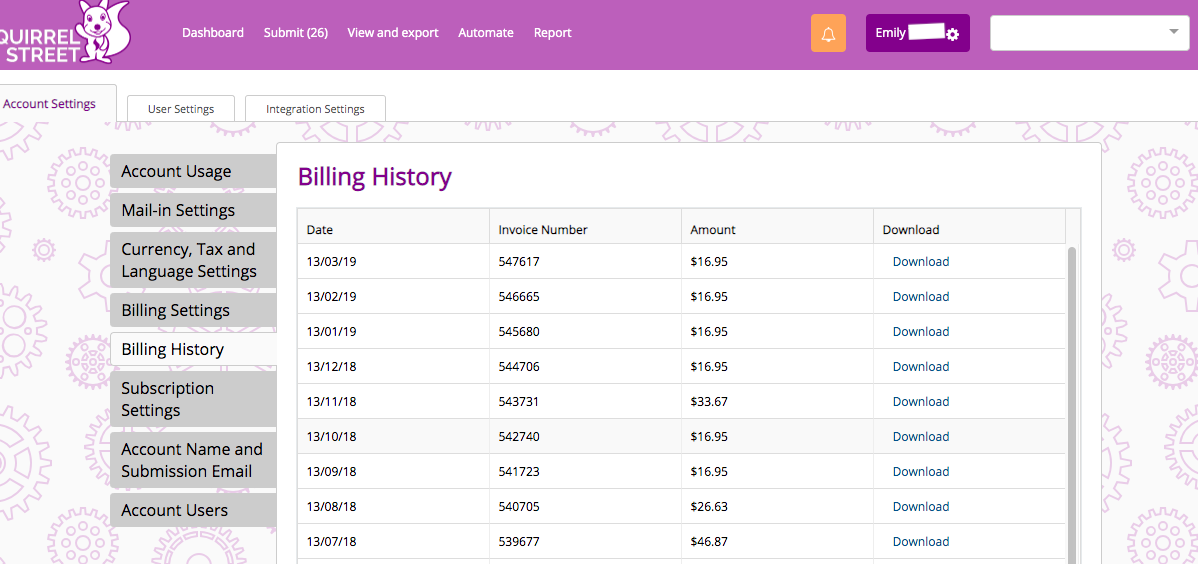This screenshot has height=564, width=1198.
Task: Open Subscription Settings section
Action: click(x=193, y=399)
